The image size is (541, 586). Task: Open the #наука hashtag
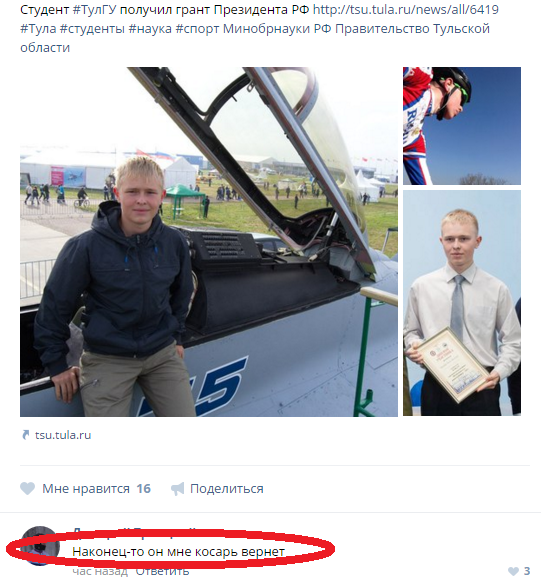[x=150, y=29]
